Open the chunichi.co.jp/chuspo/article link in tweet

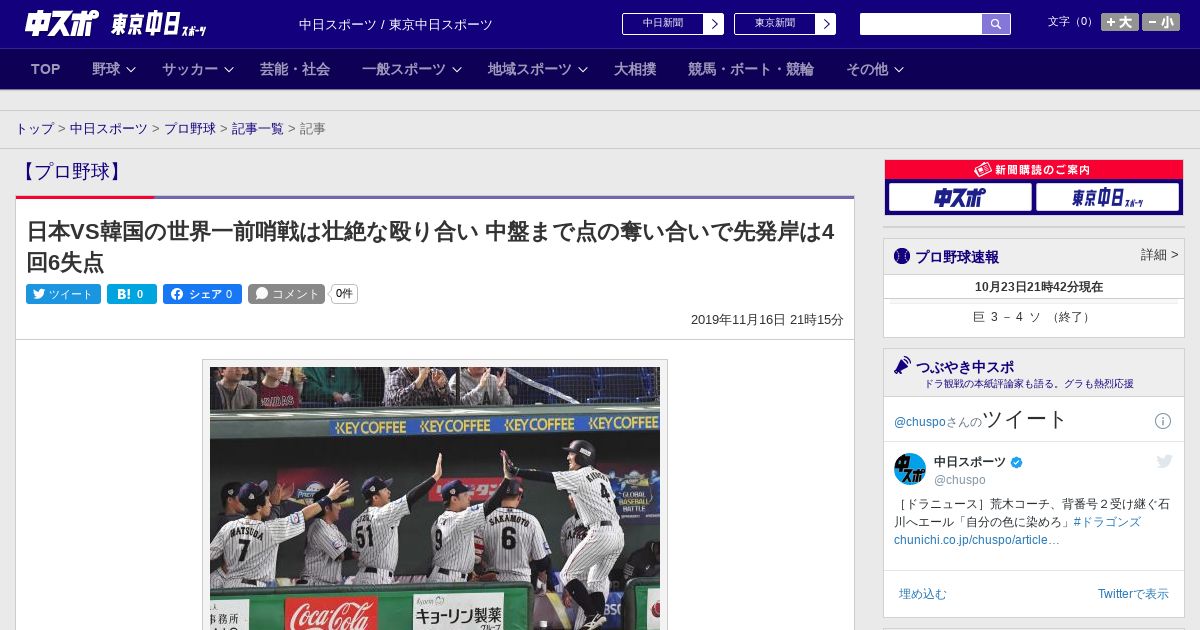(x=977, y=540)
